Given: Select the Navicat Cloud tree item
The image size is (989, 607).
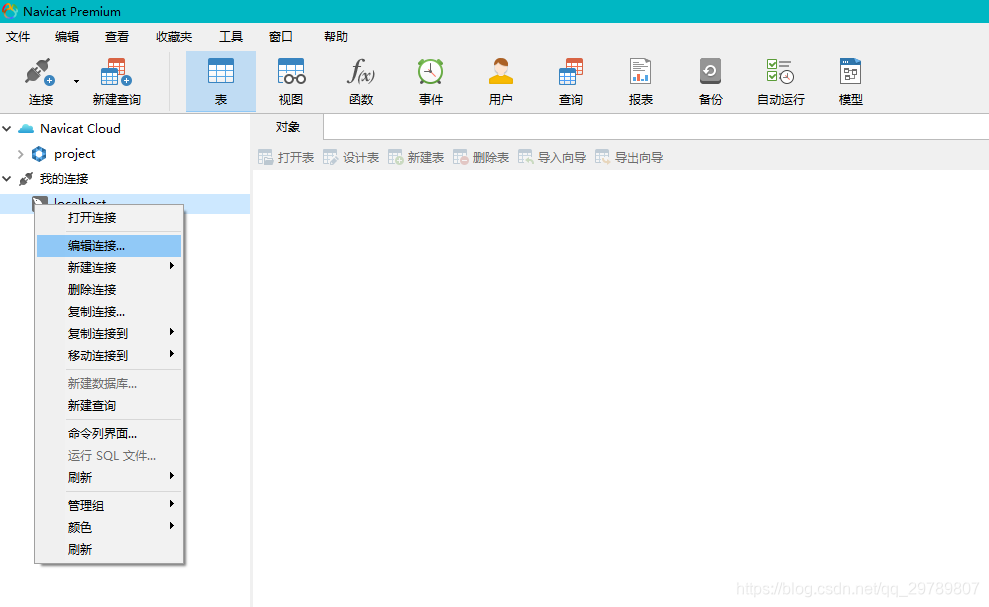Looking at the screenshot, I should point(80,129).
